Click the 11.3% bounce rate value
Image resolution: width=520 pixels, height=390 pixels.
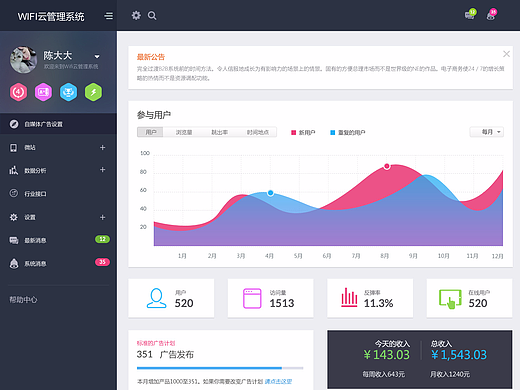tap(378, 303)
